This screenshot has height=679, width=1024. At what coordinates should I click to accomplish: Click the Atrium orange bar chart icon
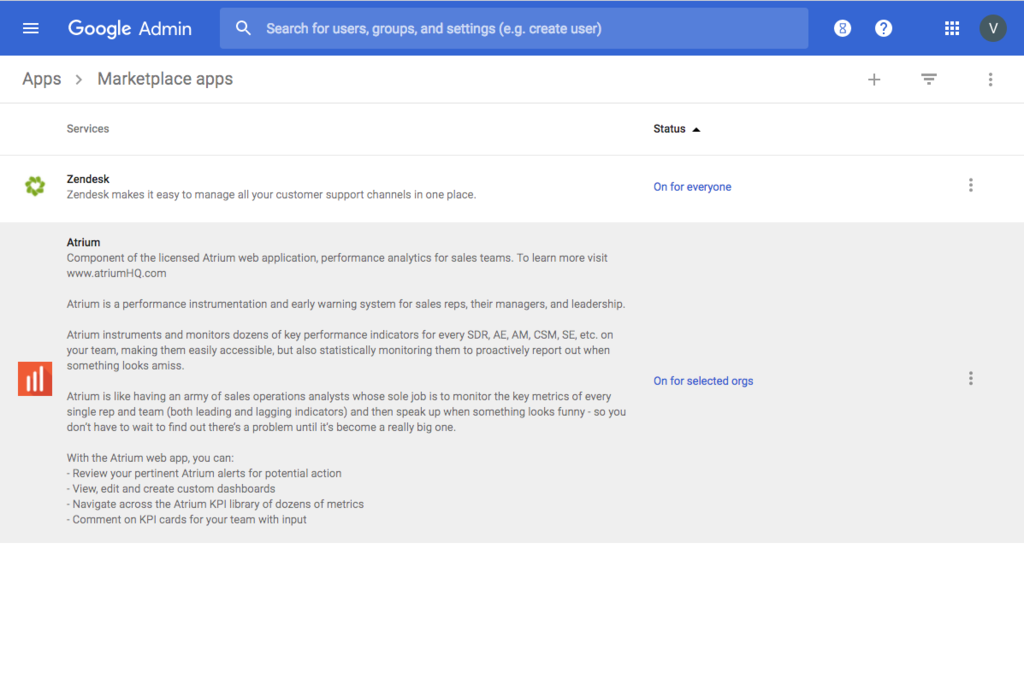coord(35,379)
